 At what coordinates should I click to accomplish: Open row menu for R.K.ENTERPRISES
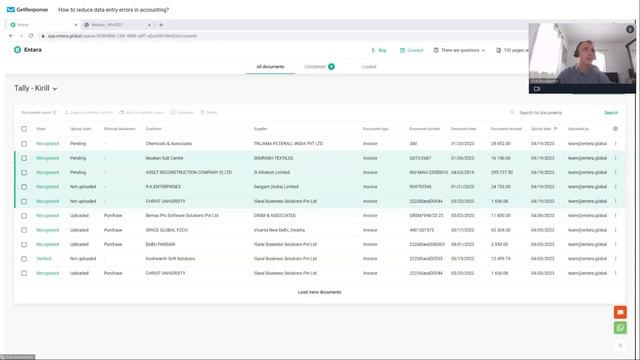616,187
